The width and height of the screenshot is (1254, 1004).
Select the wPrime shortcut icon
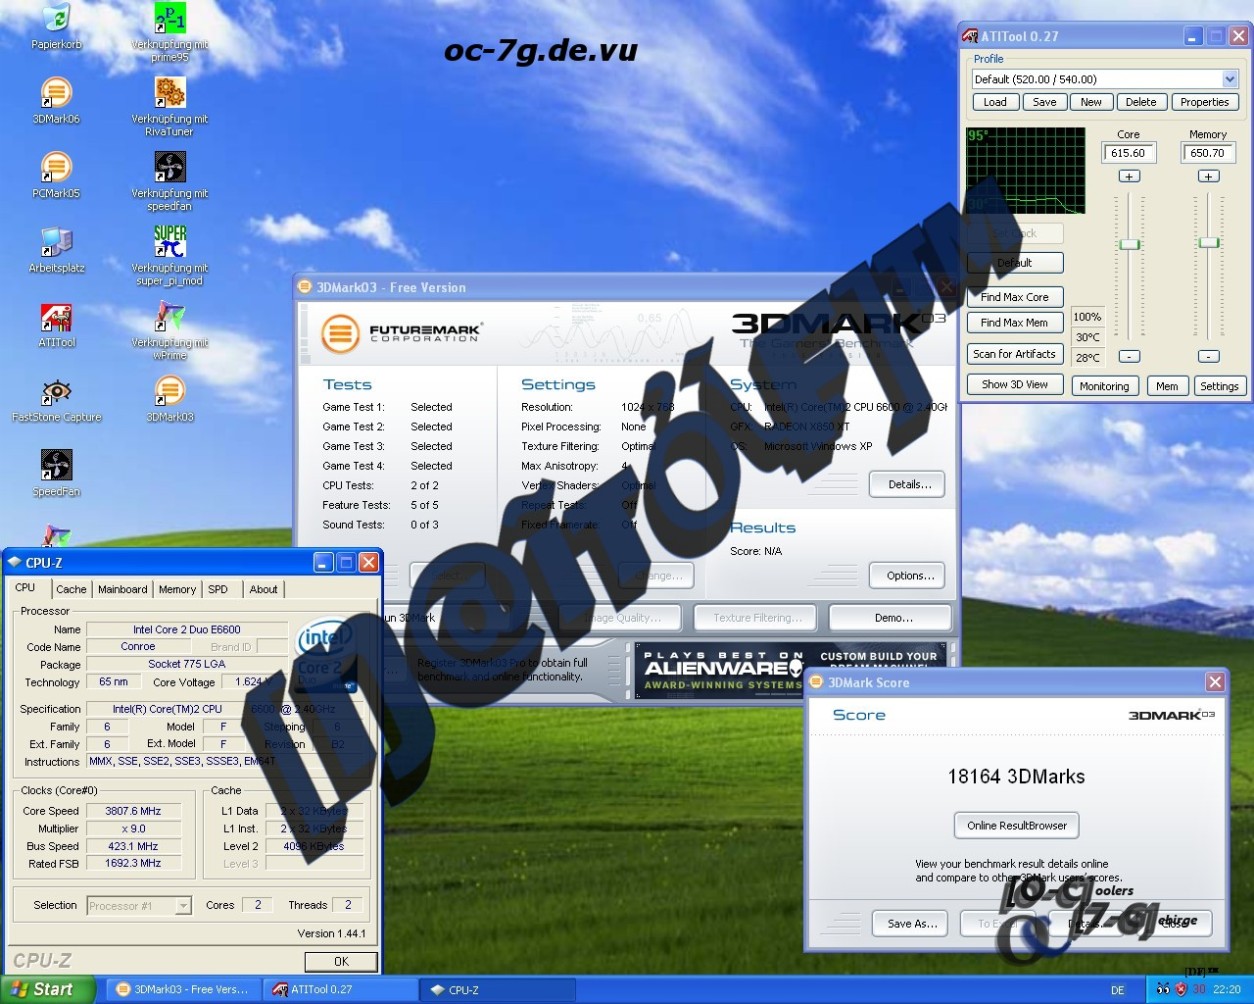(x=170, y=317)
